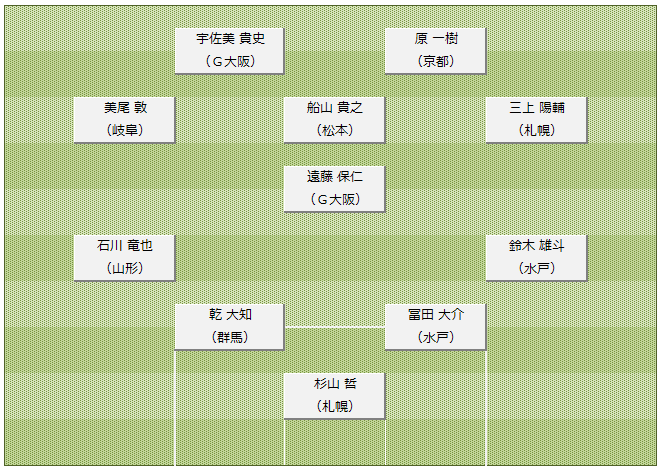Select the 冨田 大介 (水戸) player box
This screenshot has height=471, width=661.
pos(435,327)
